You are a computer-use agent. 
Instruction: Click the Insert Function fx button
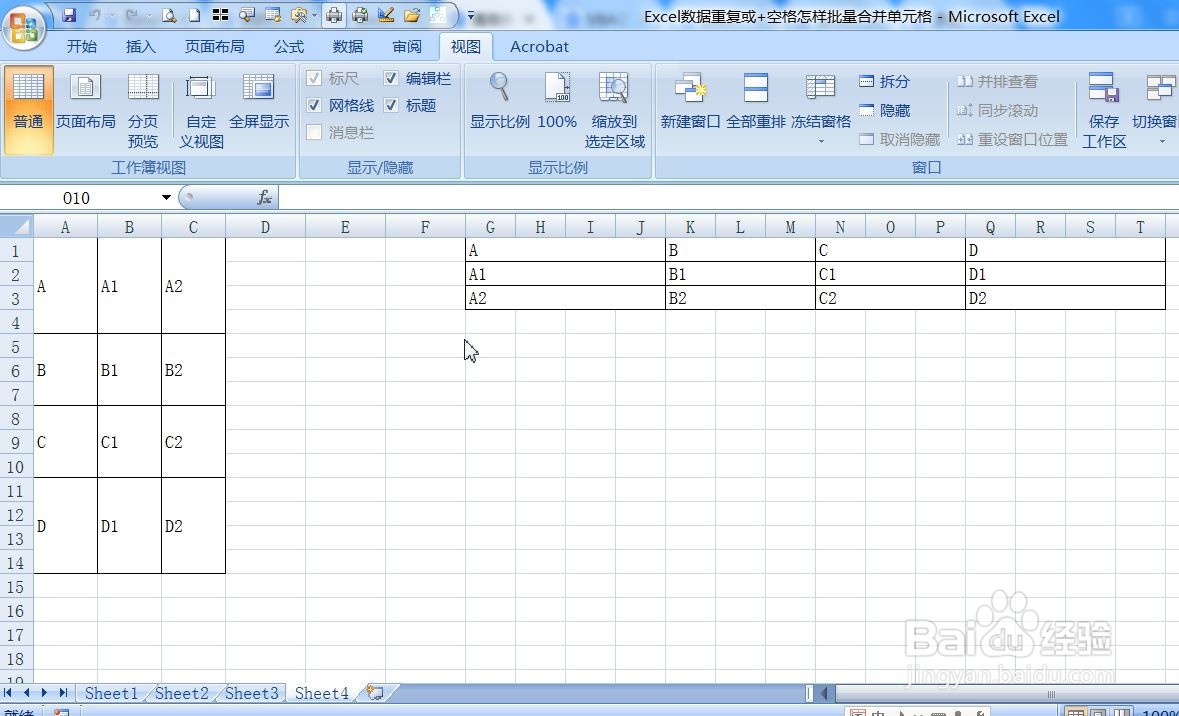tap(264, 197)
